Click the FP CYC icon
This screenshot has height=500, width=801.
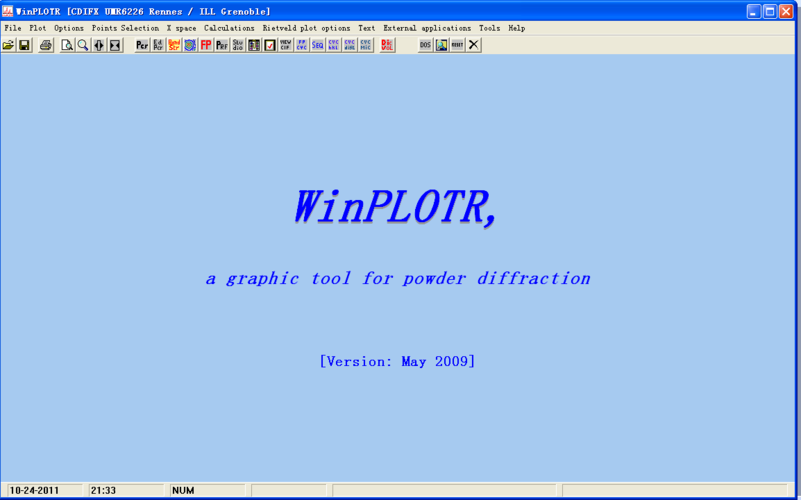pos(302,45)
